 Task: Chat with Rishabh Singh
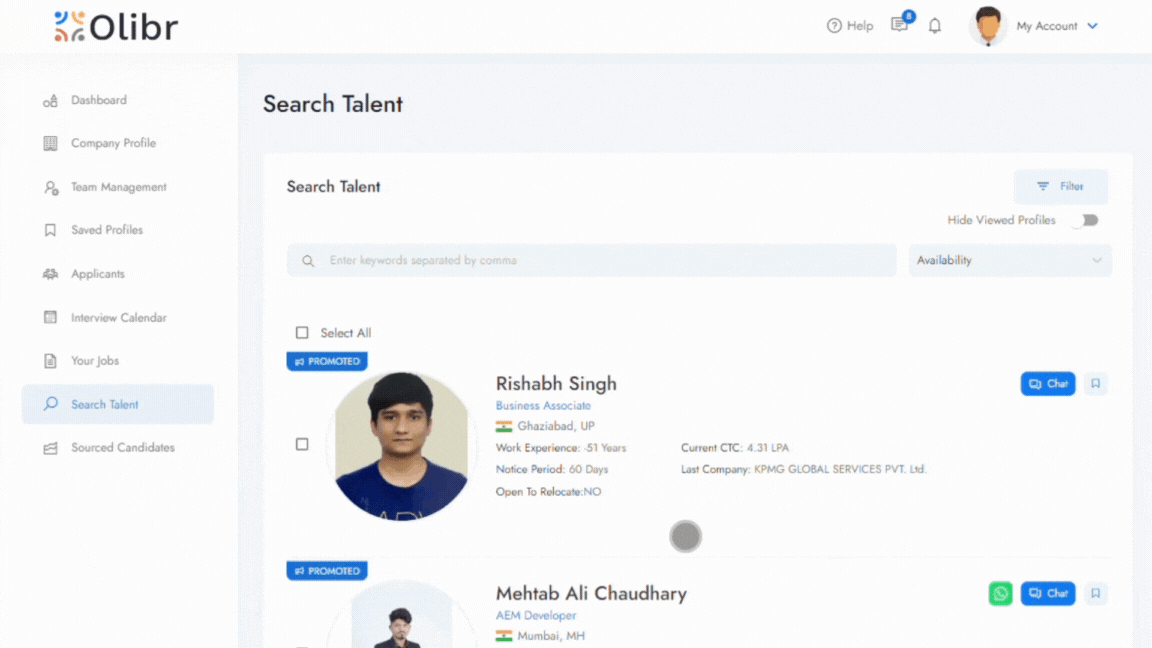pos(1048,384)
